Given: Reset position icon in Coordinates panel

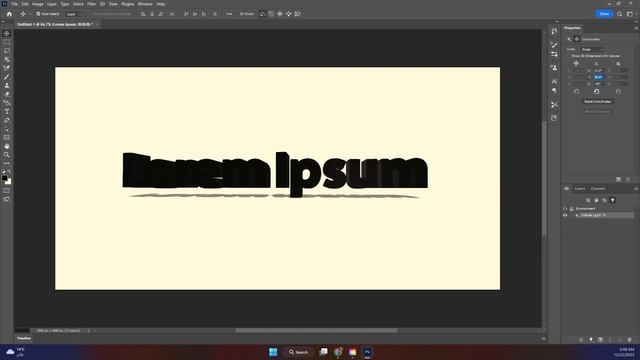Looking at the screenshot, I should (576, 91).
